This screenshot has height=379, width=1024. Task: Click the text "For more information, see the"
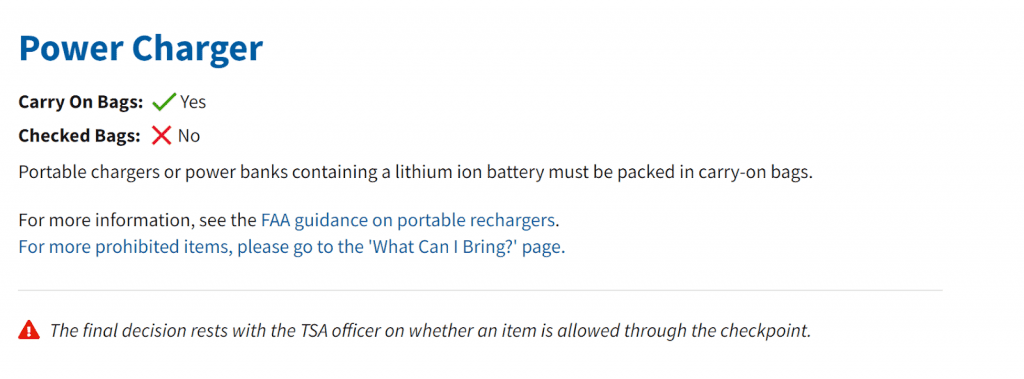pyautogui.click(x=138, y=220)
